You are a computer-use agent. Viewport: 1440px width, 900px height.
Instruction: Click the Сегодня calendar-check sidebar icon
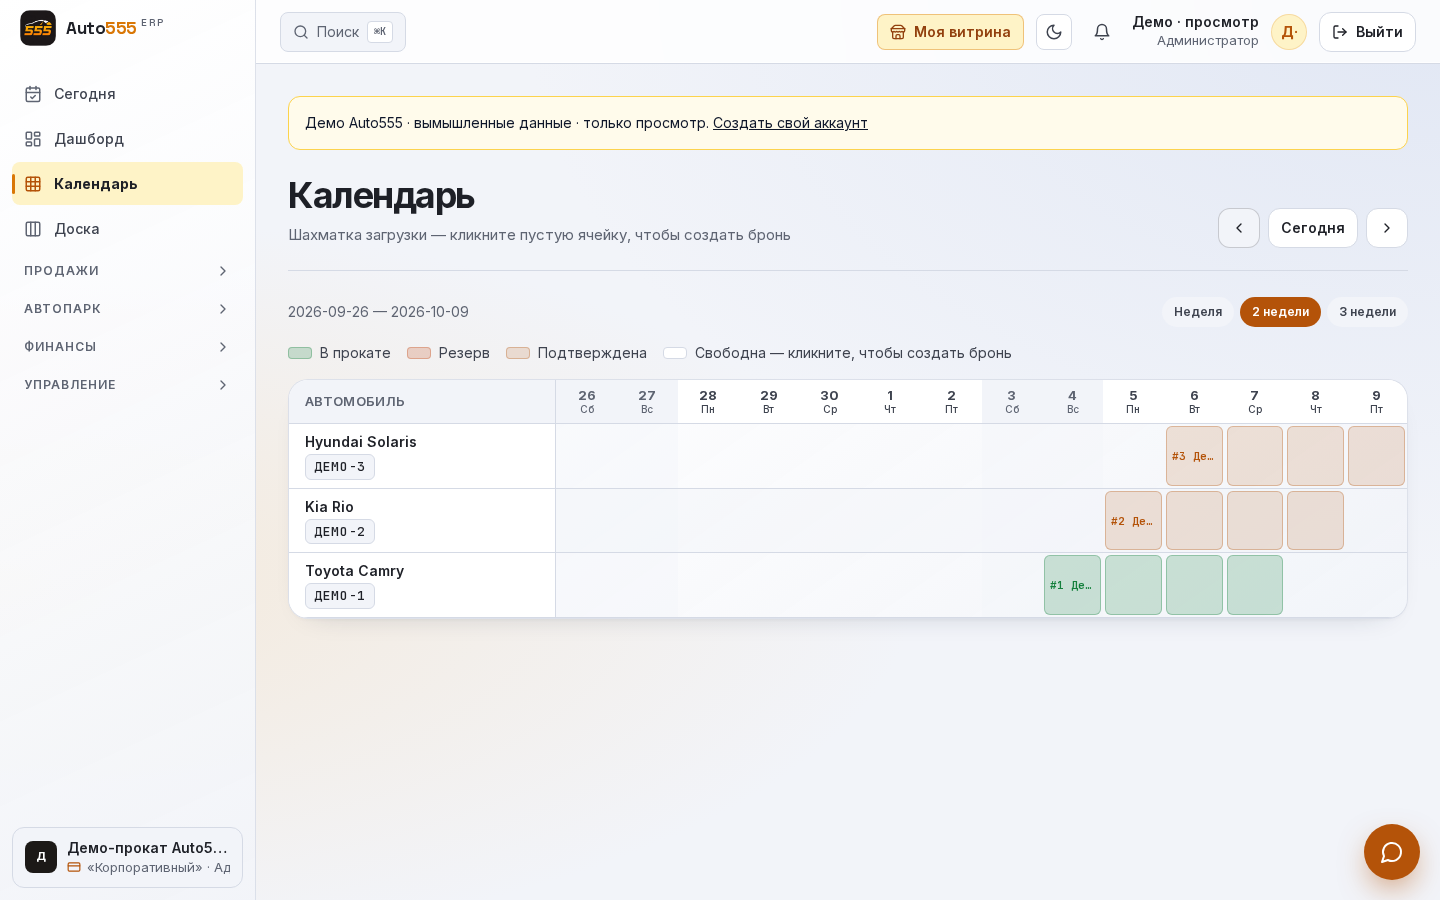click(33, 94)
